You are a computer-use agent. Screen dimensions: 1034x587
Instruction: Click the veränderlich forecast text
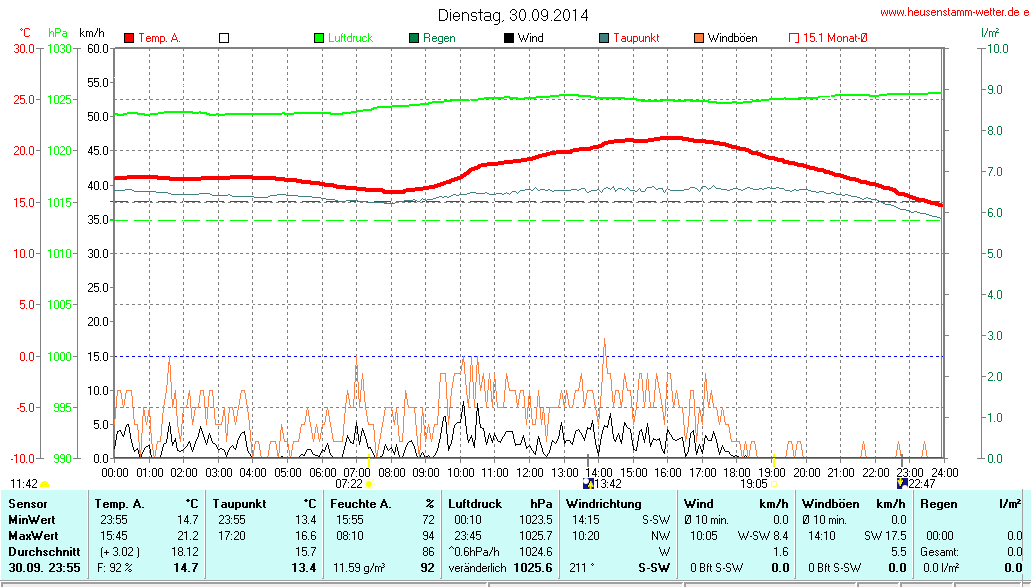tap(477, 568)
